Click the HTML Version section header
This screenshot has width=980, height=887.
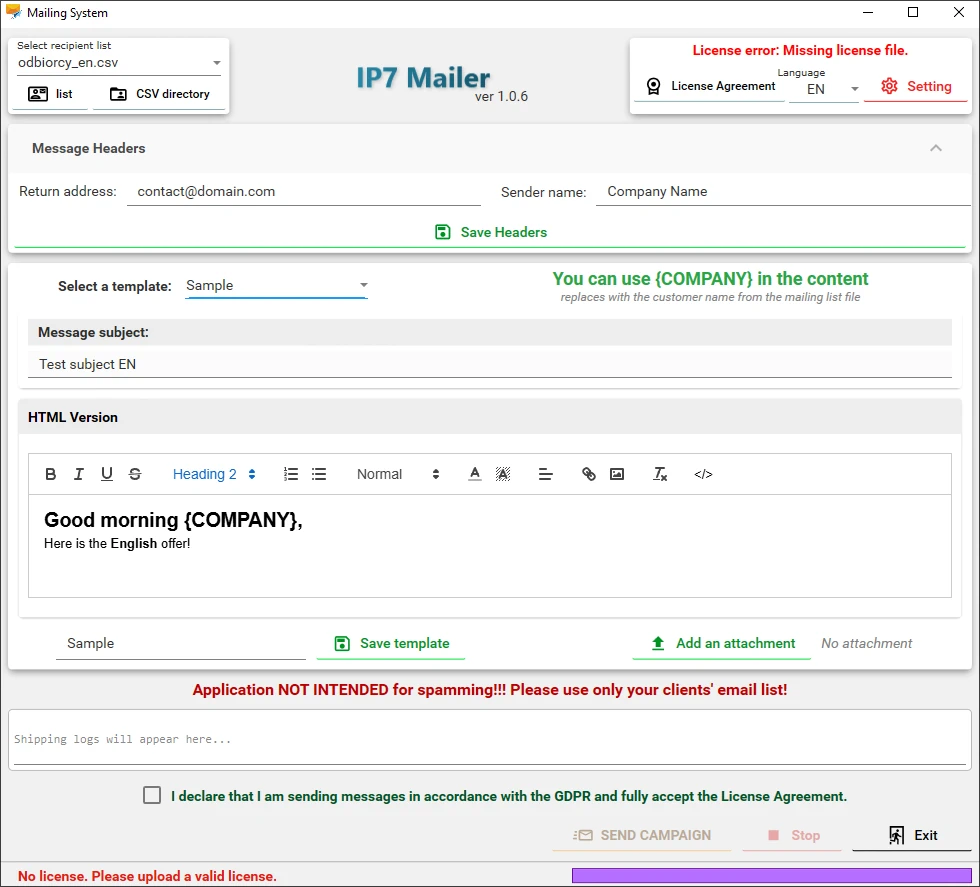coord(490,417)
